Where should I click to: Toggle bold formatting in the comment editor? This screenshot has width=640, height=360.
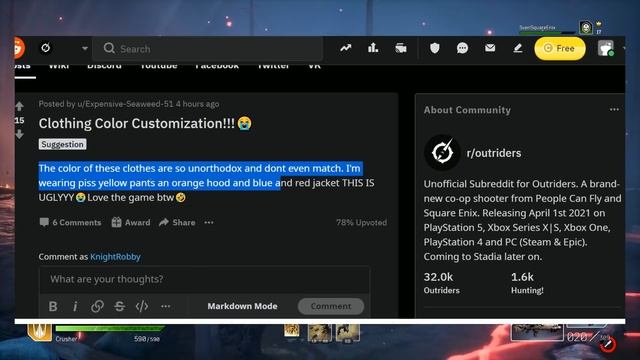pyautogui.click(x=53, y=306)
